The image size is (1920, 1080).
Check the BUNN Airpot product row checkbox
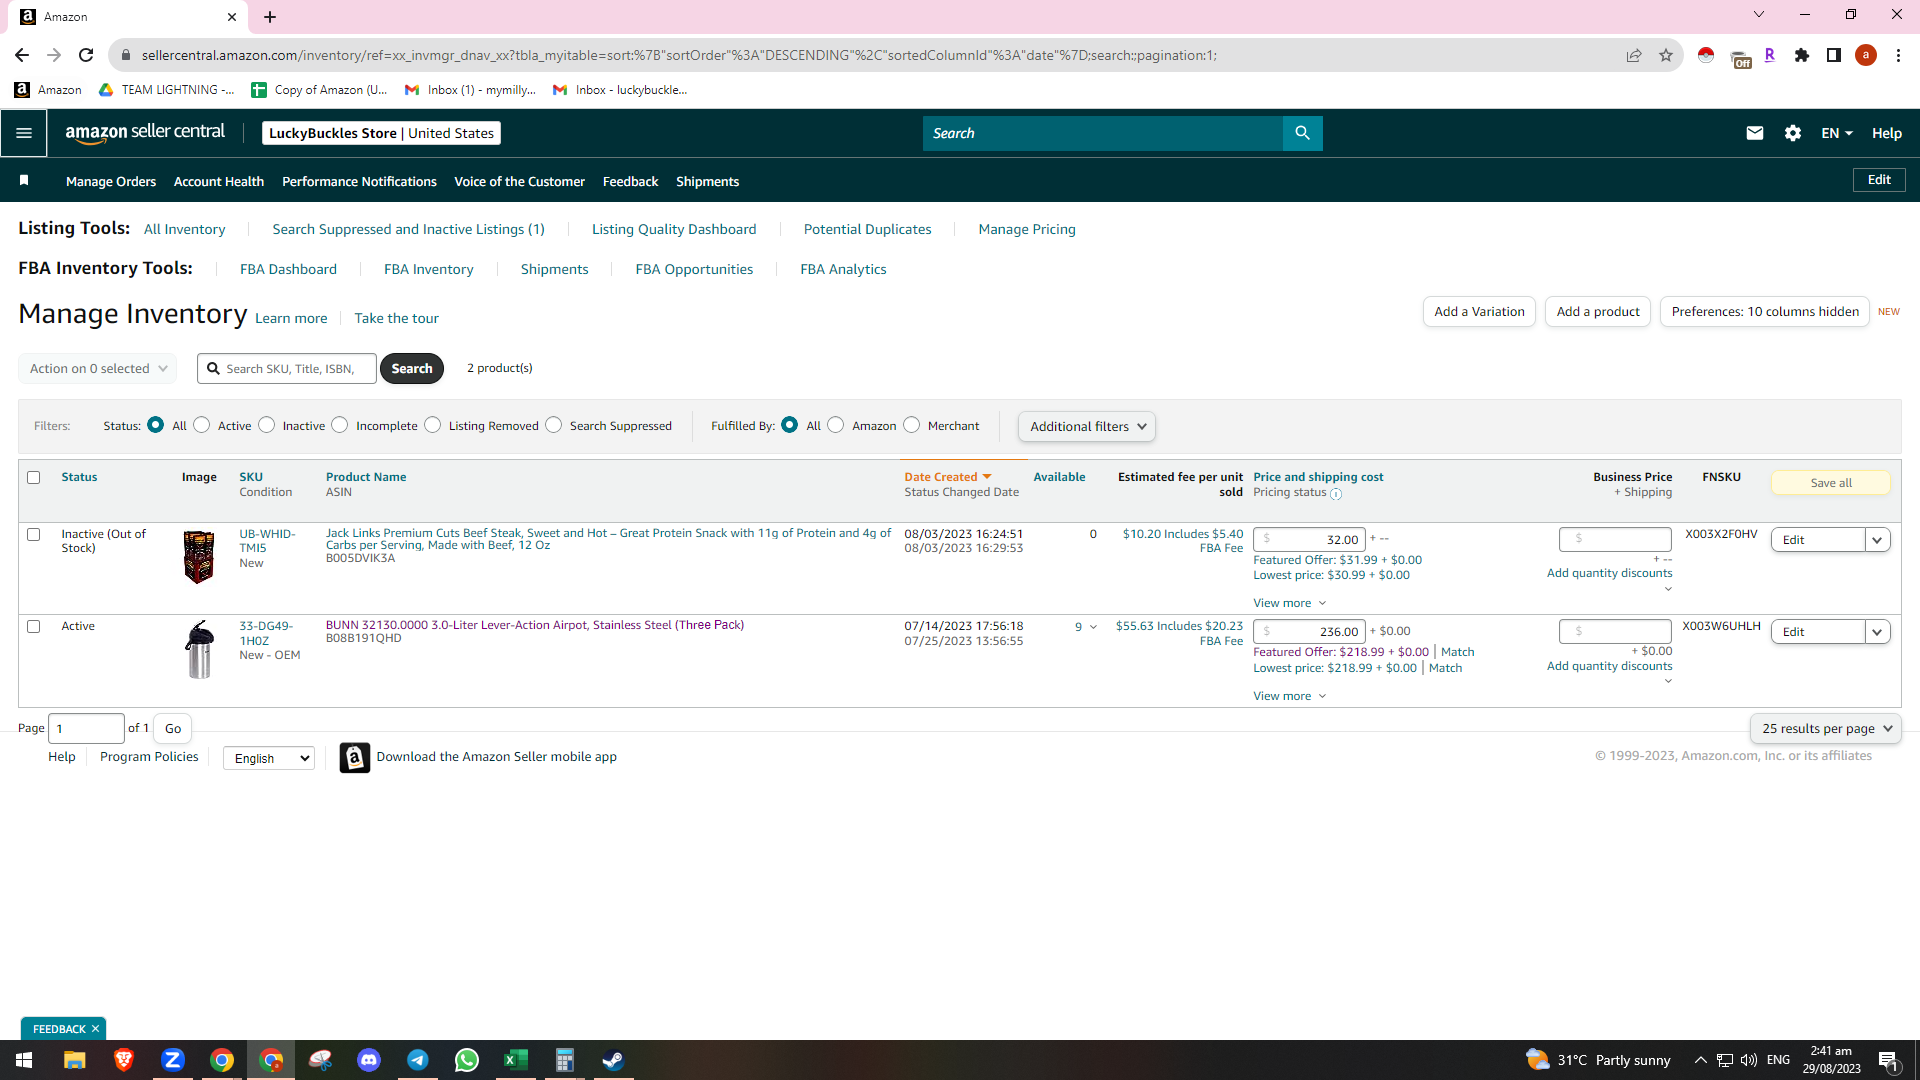34,626
